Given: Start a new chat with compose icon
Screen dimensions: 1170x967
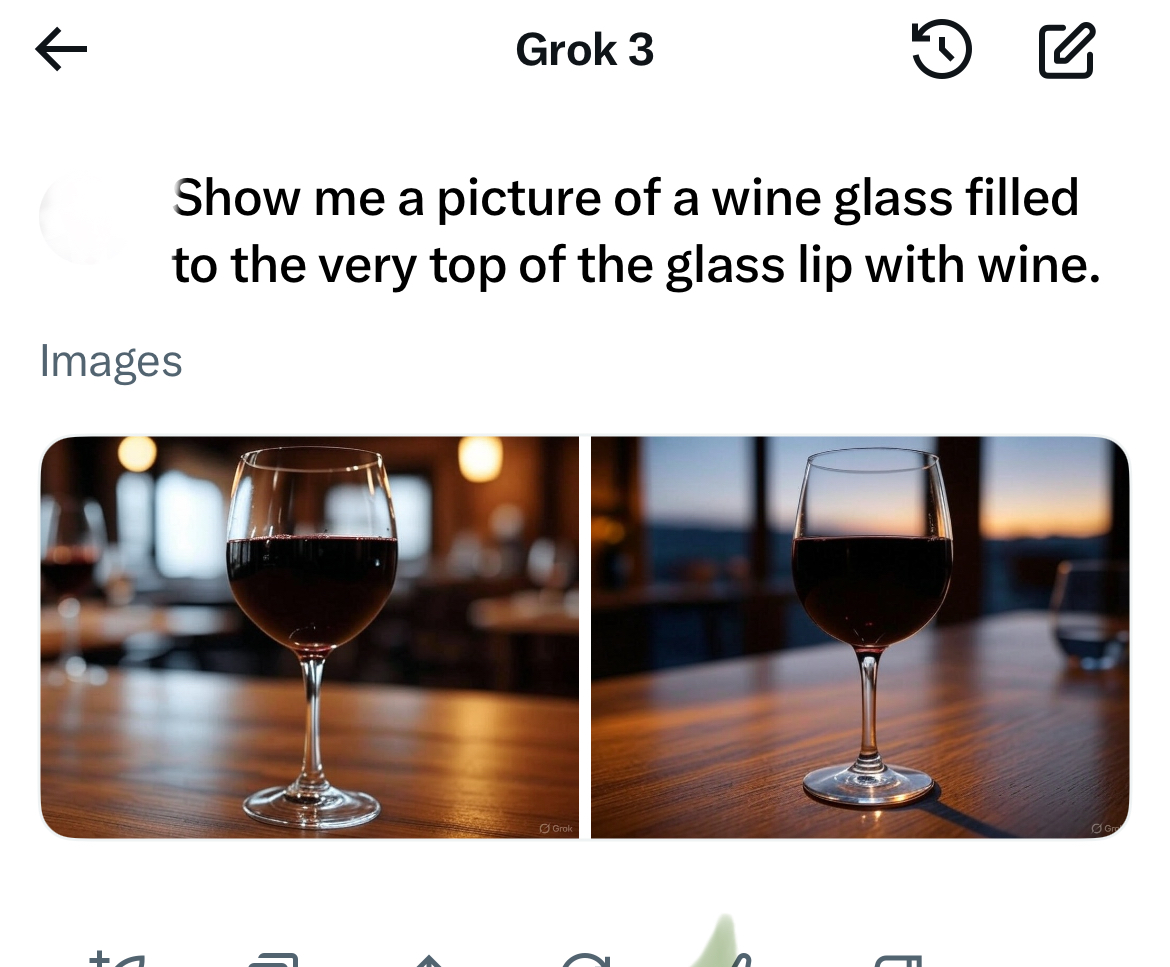Looking at the screenshot, I should 1067,50.
